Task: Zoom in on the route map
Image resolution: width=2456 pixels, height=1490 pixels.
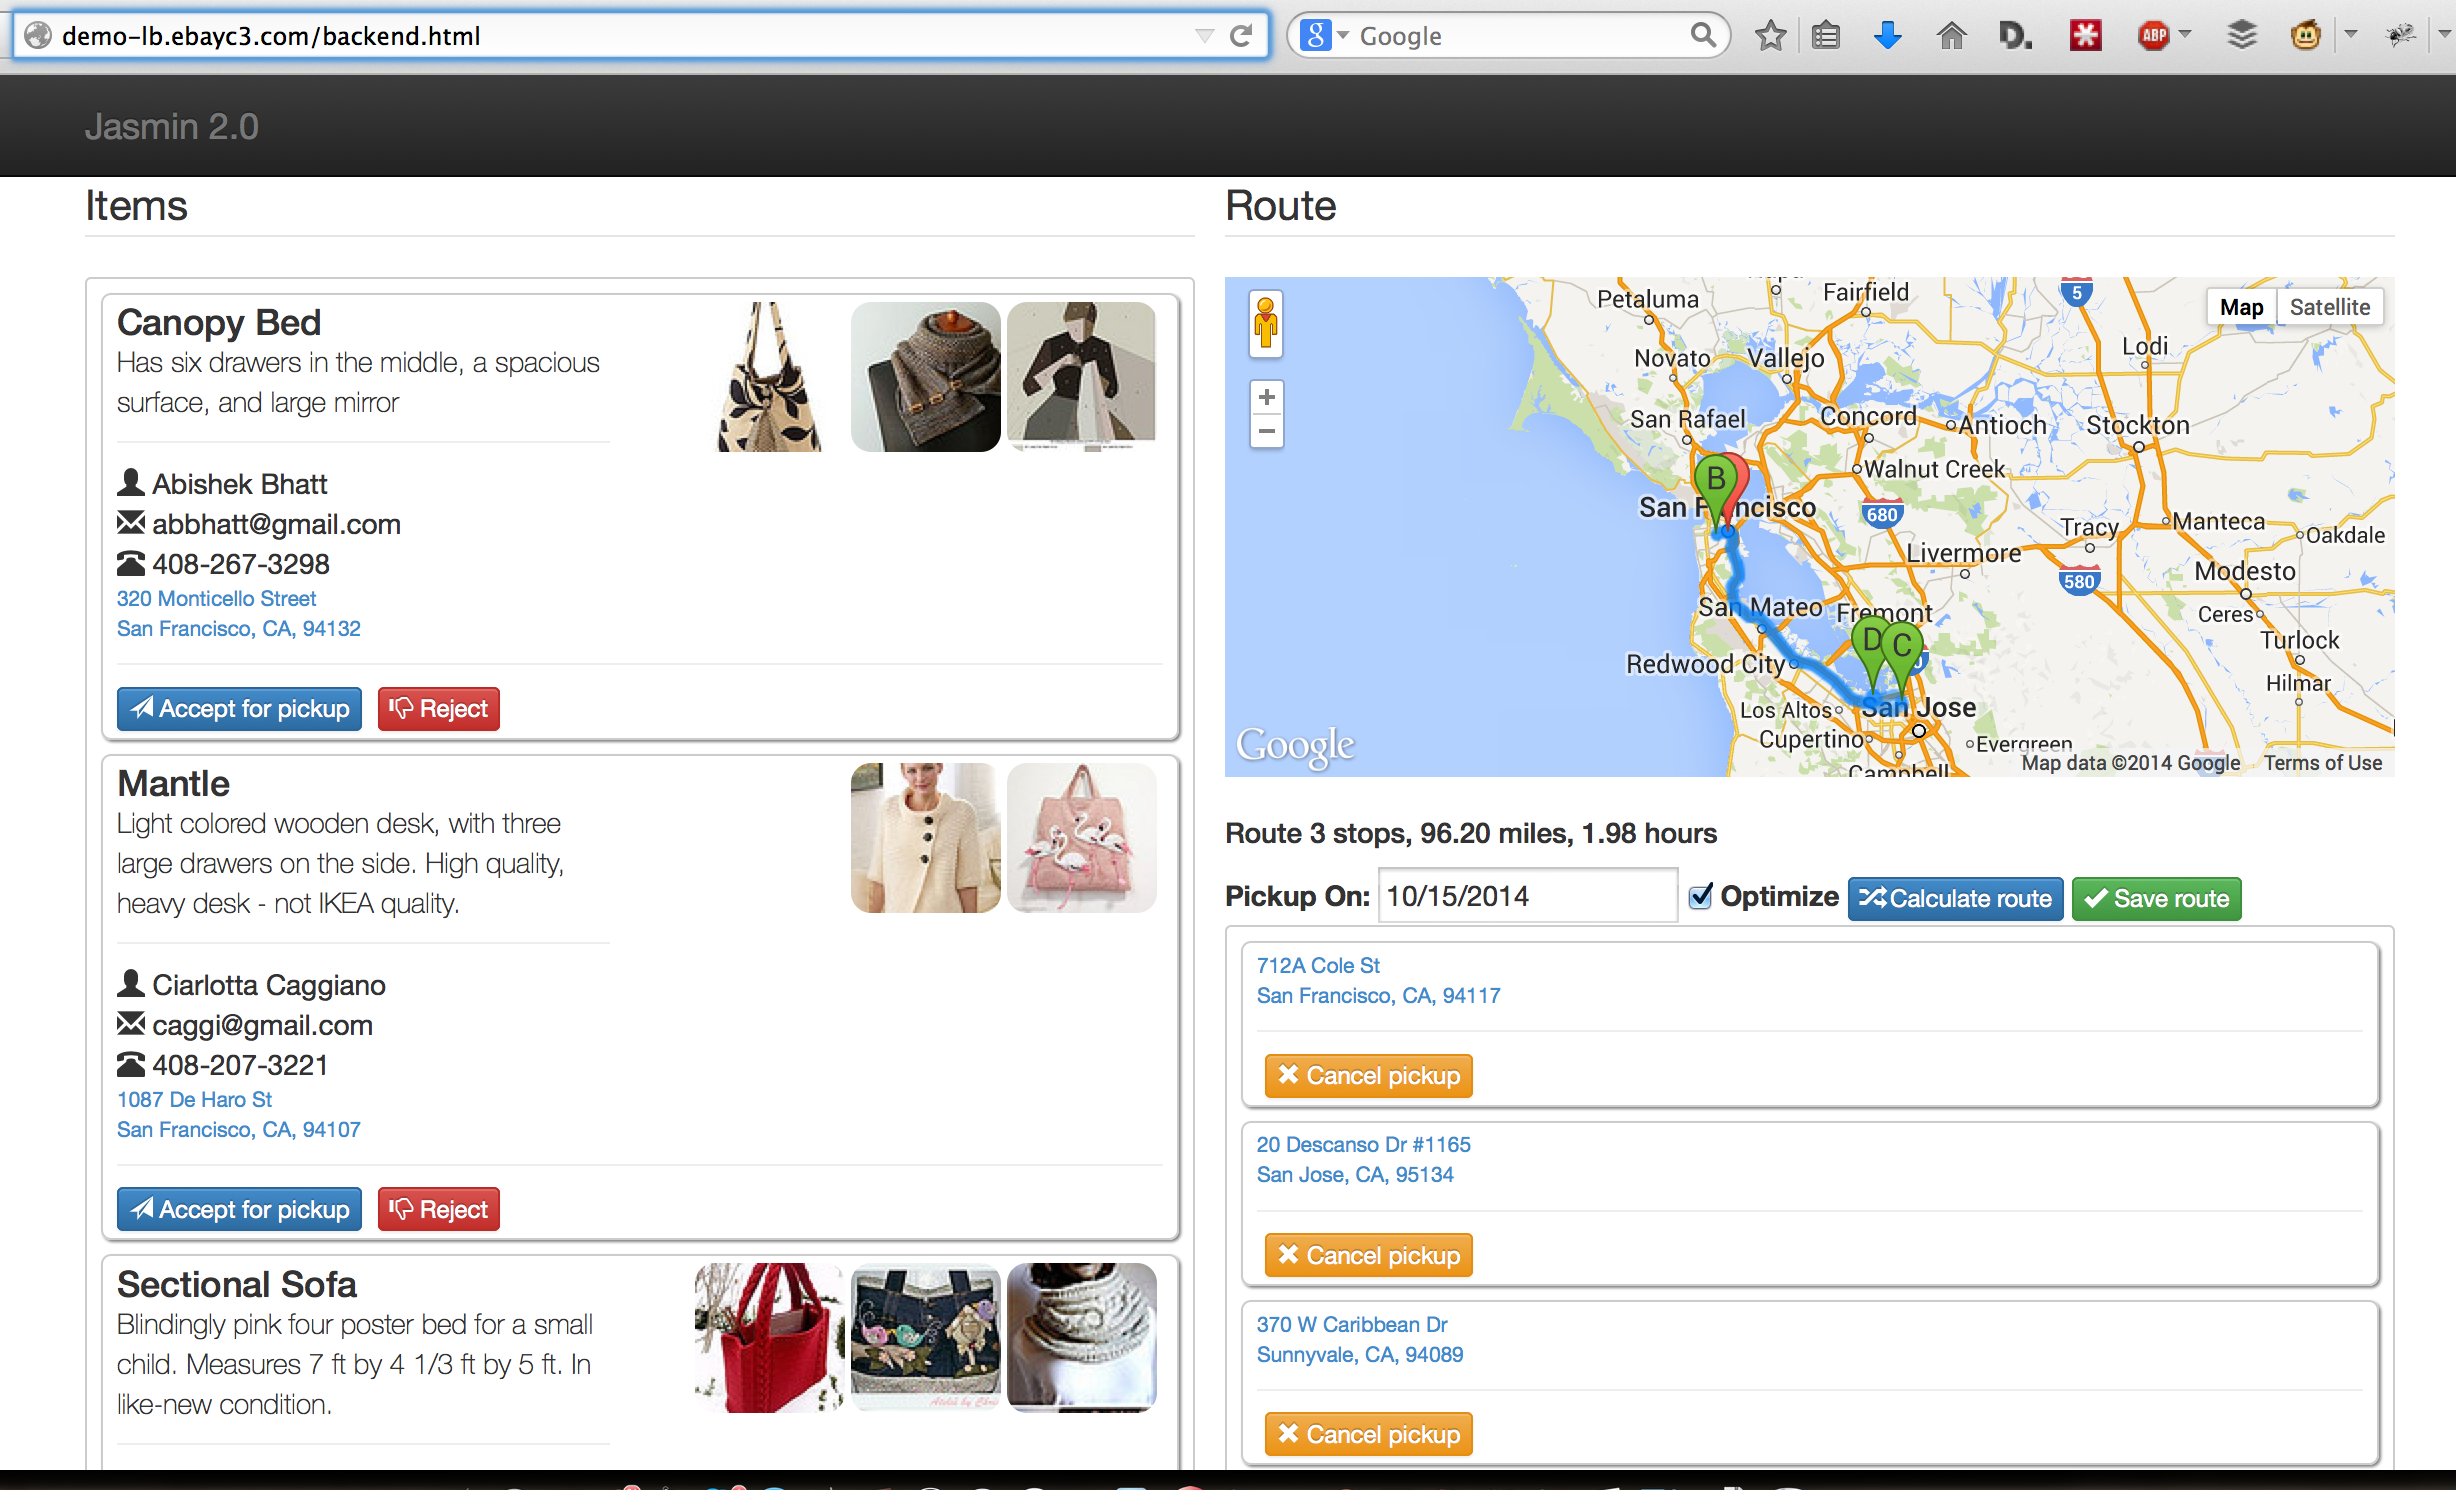Action: click(x=1266, y=397)
